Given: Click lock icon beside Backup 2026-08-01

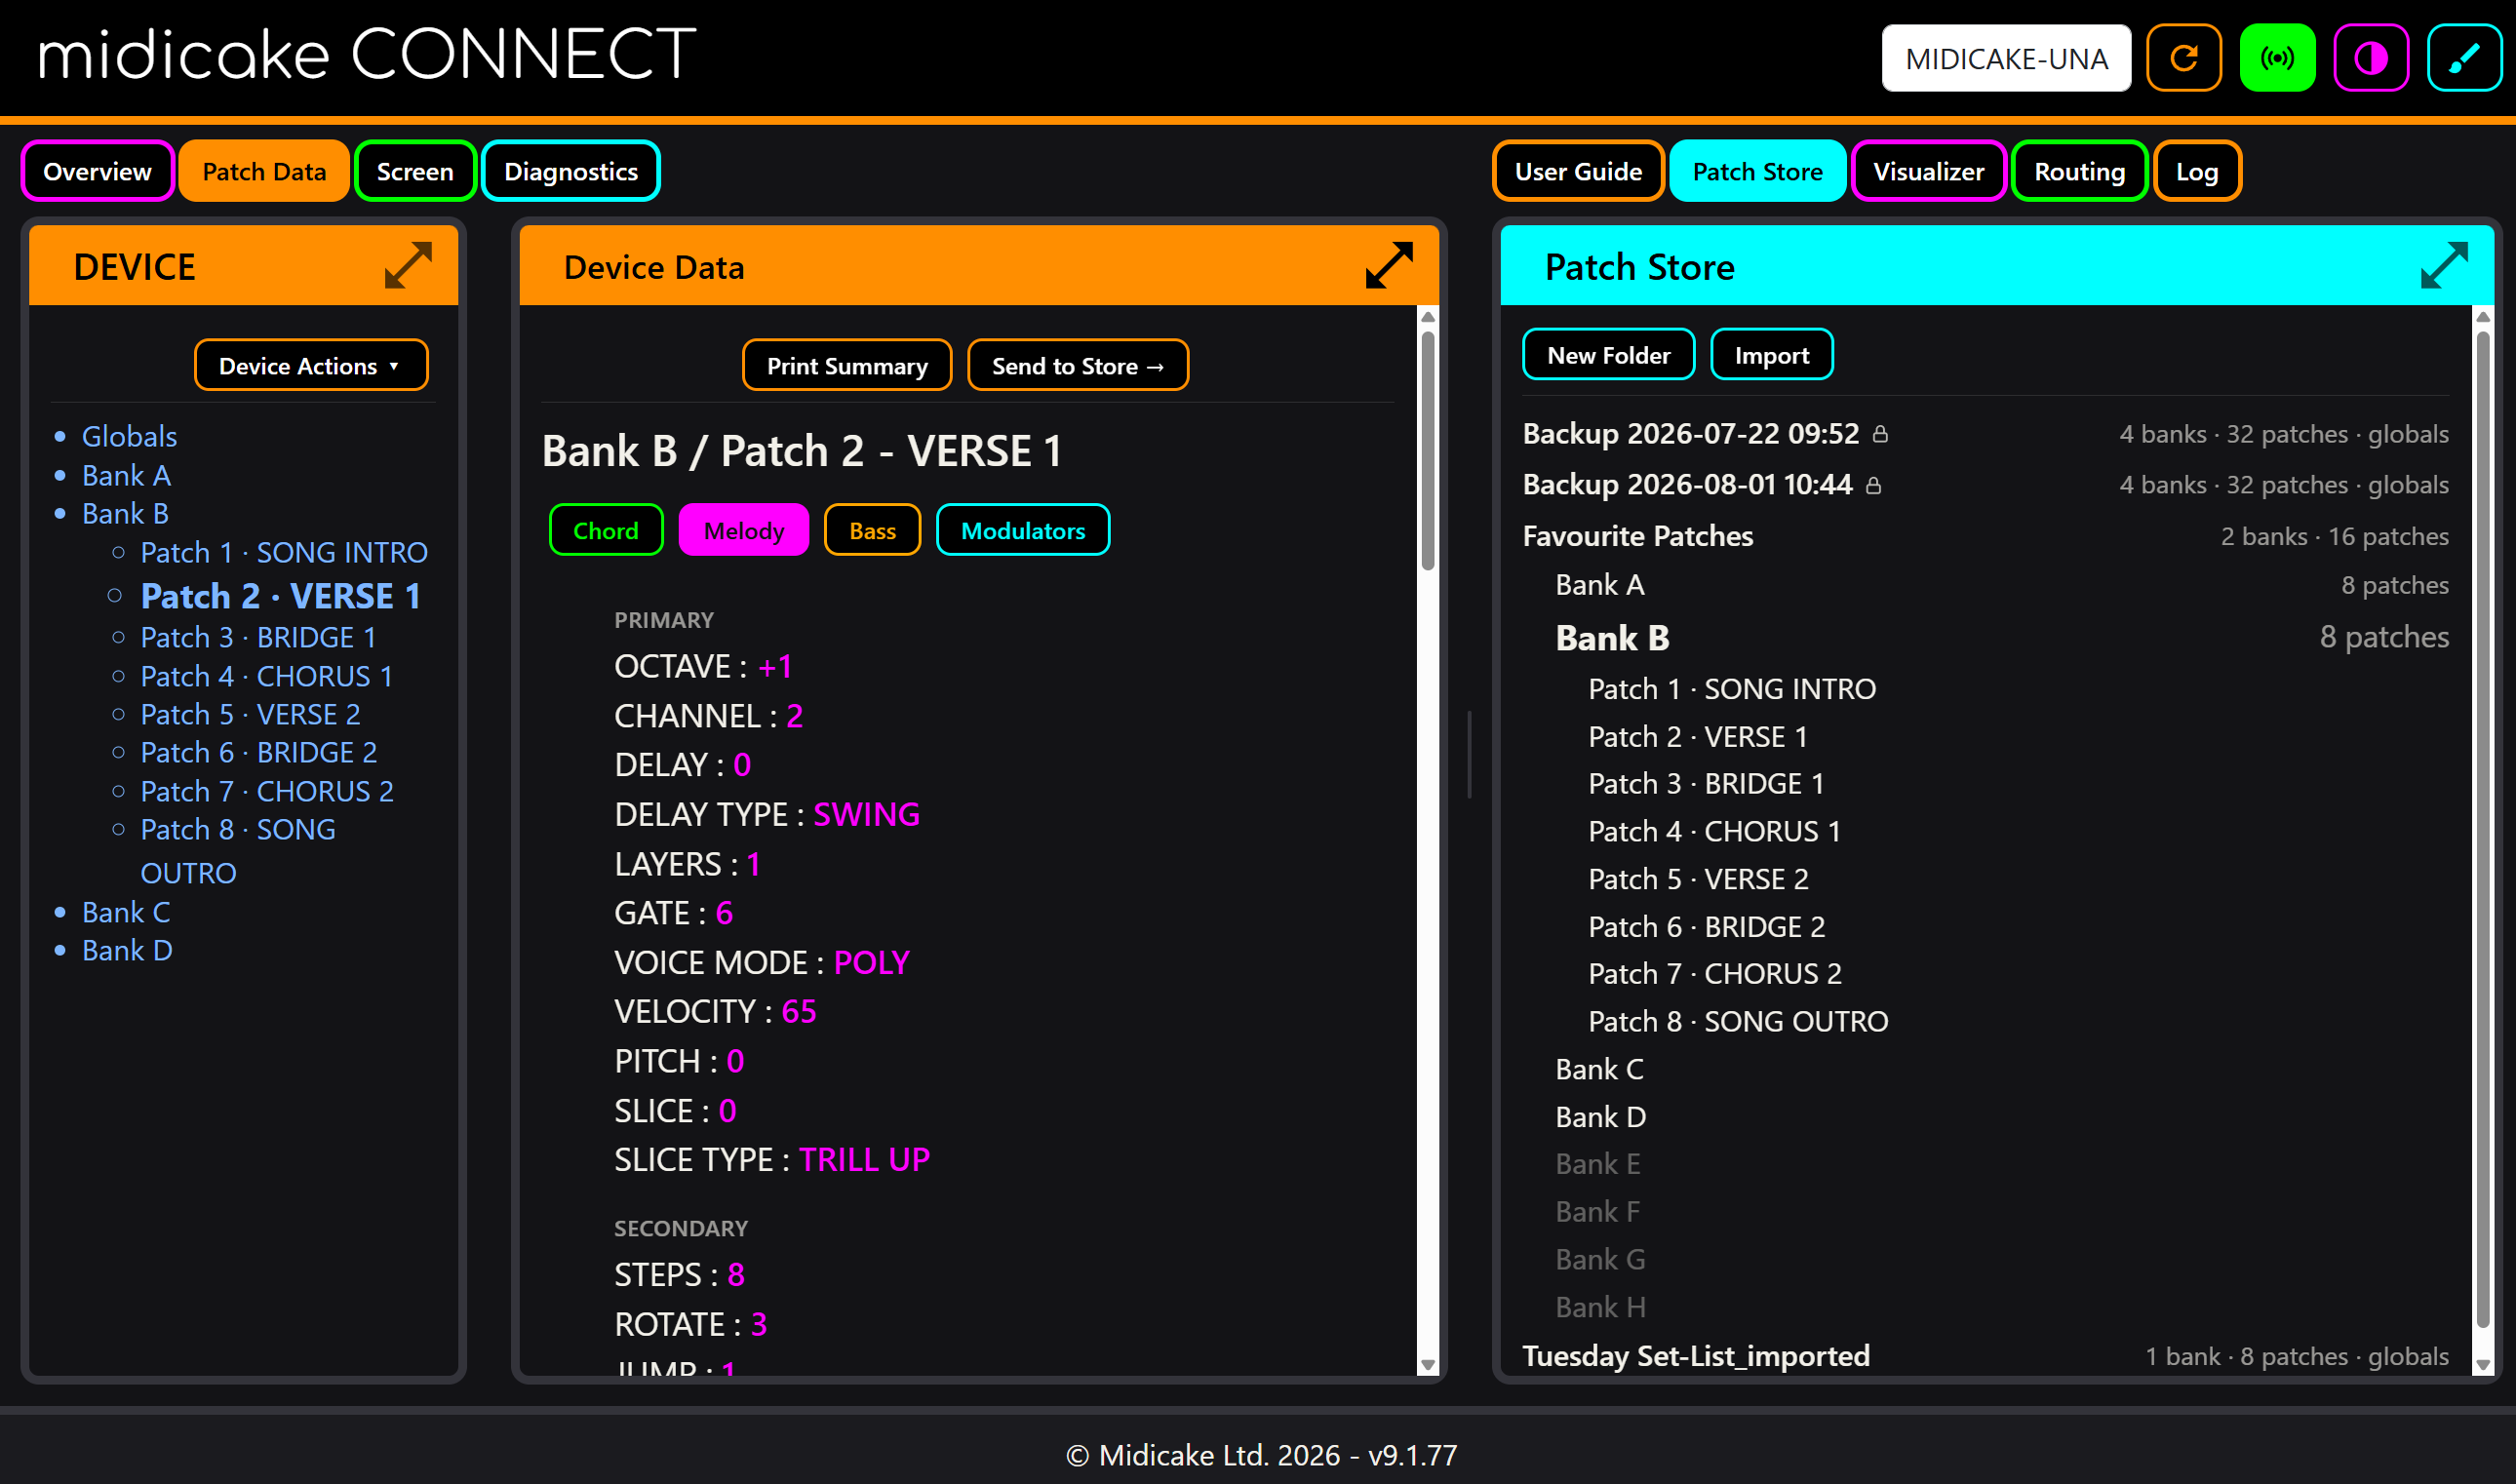Looking at the screenshot, I should 1874,485.
